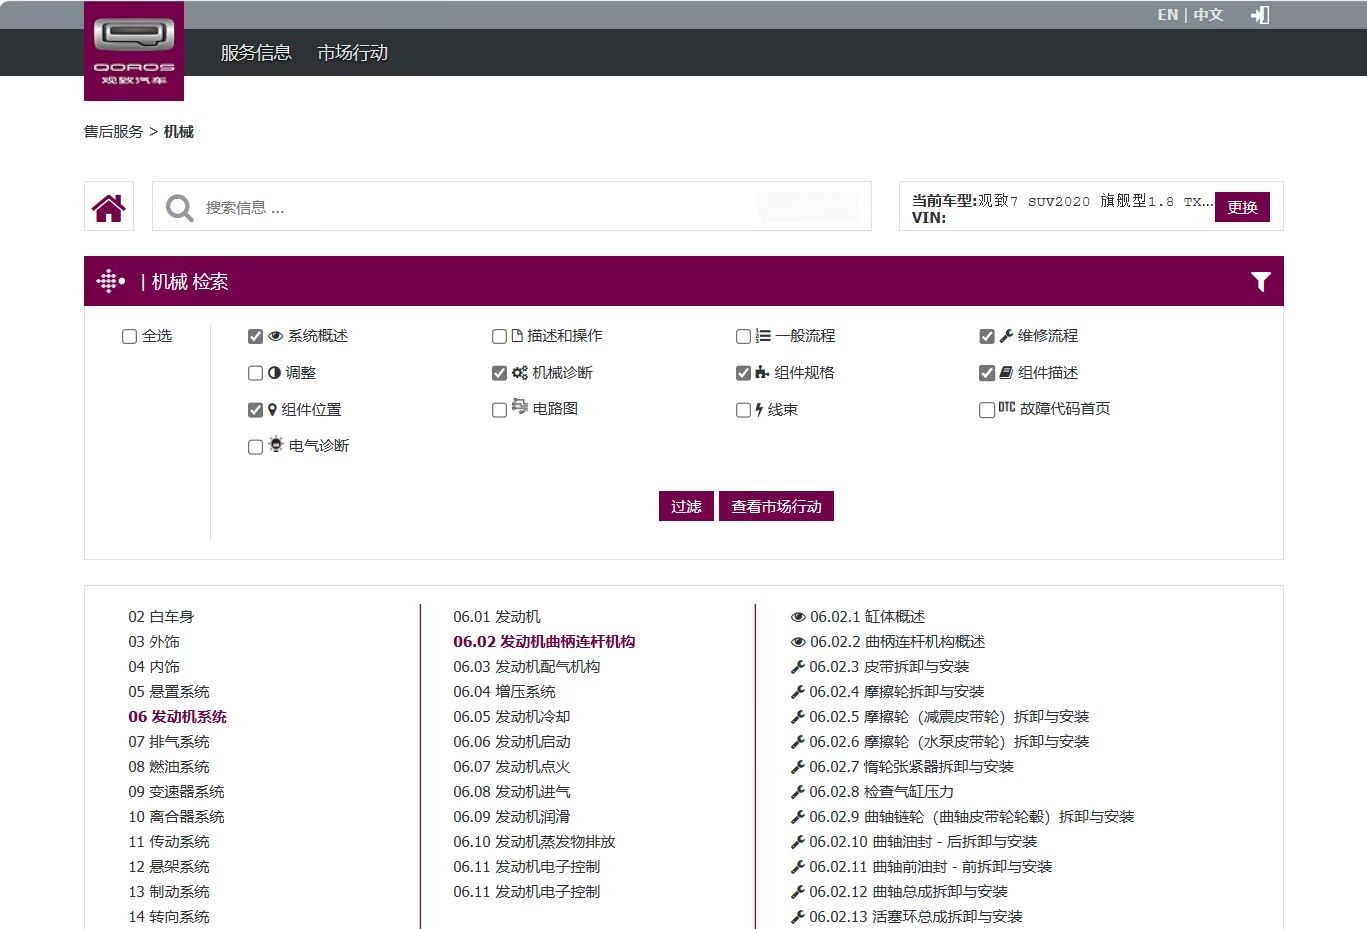The image size is (1367, 929).
Task: Open the 服务信息 menu
Action: 256,53
